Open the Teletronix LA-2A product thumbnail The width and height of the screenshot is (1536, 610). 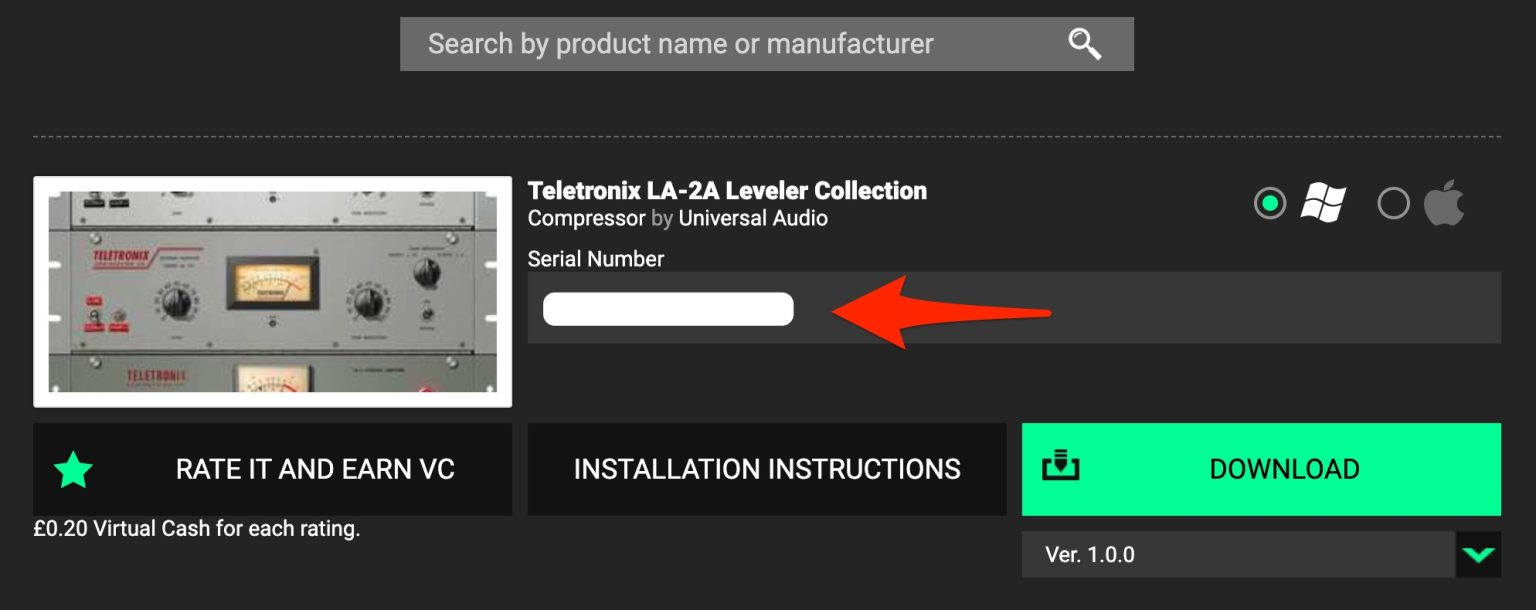[x=272, y=292]
